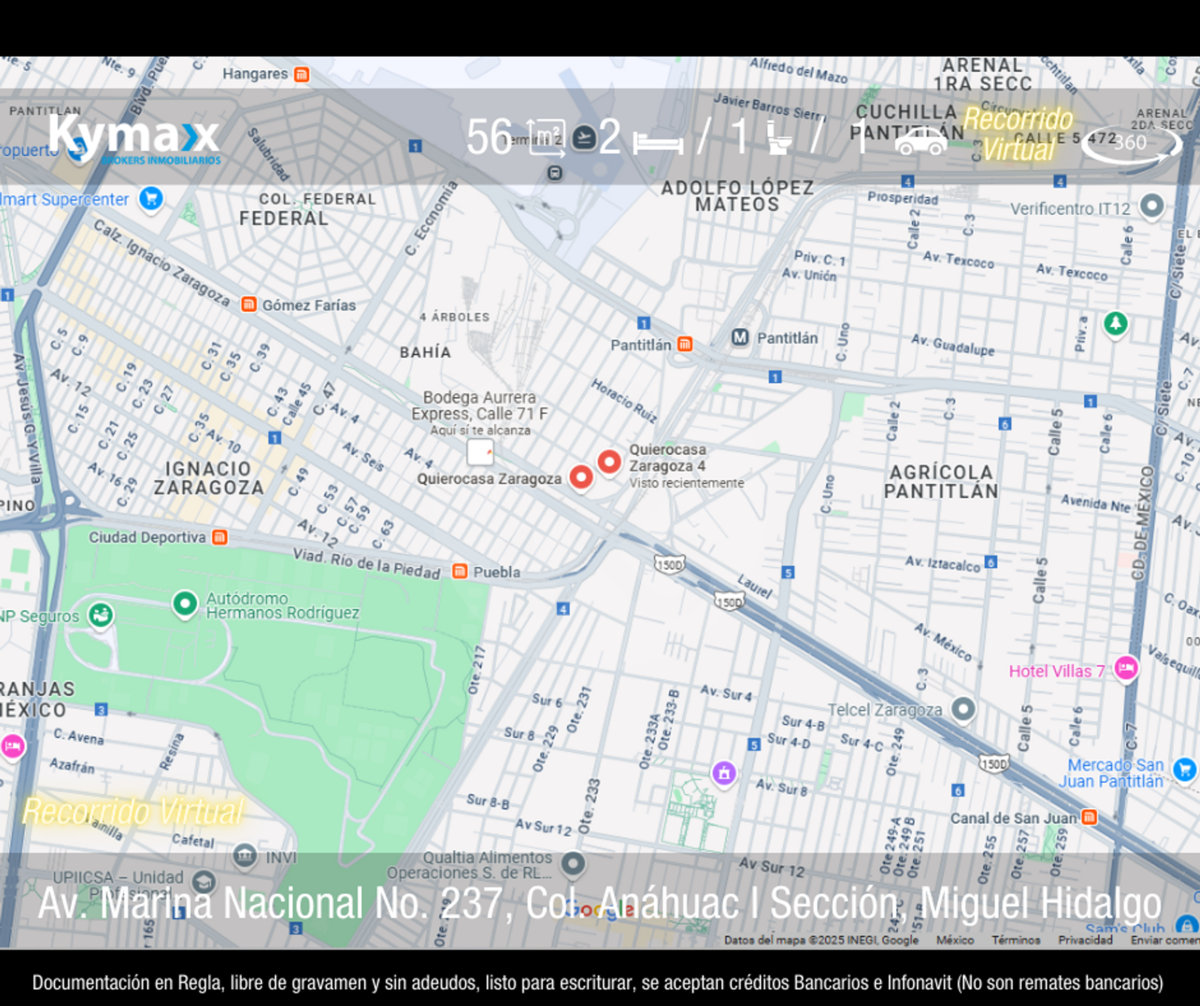Select the 'Av. México' street label
This screenshot has height=1006, width=1200.
coord(944,642)
